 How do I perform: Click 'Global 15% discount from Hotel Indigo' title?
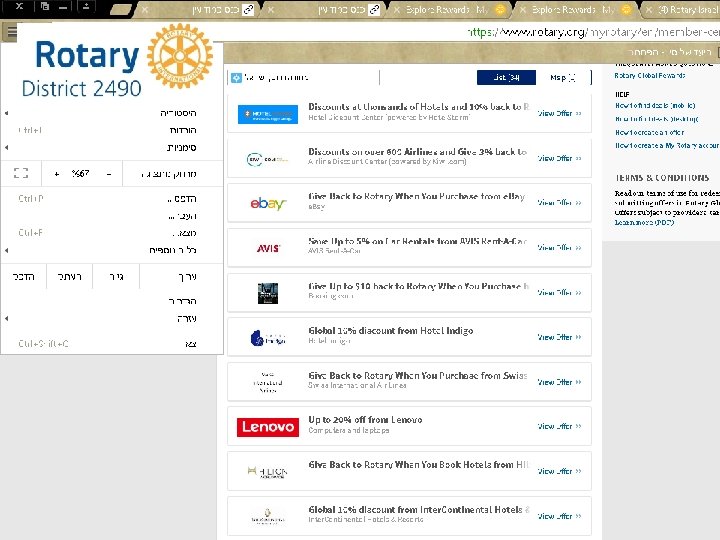[x=391, y=331]
